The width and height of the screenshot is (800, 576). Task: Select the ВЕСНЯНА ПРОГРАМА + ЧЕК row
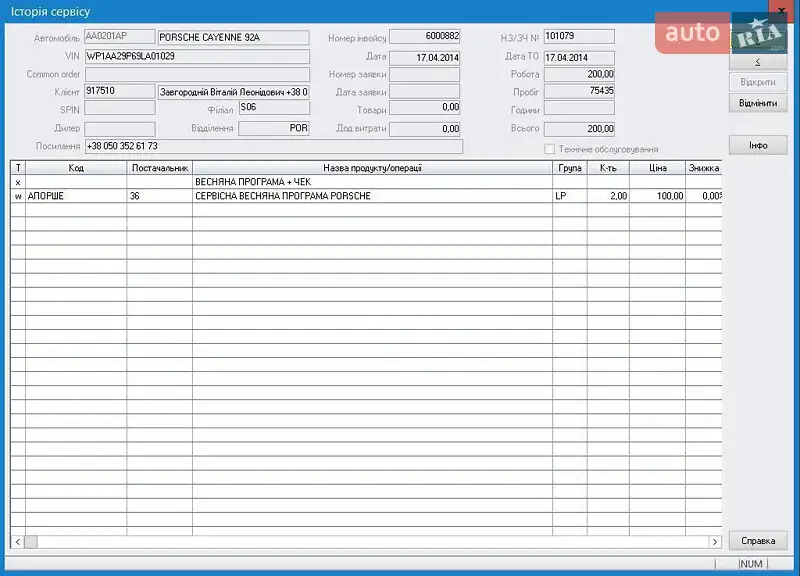click(372, 183)
